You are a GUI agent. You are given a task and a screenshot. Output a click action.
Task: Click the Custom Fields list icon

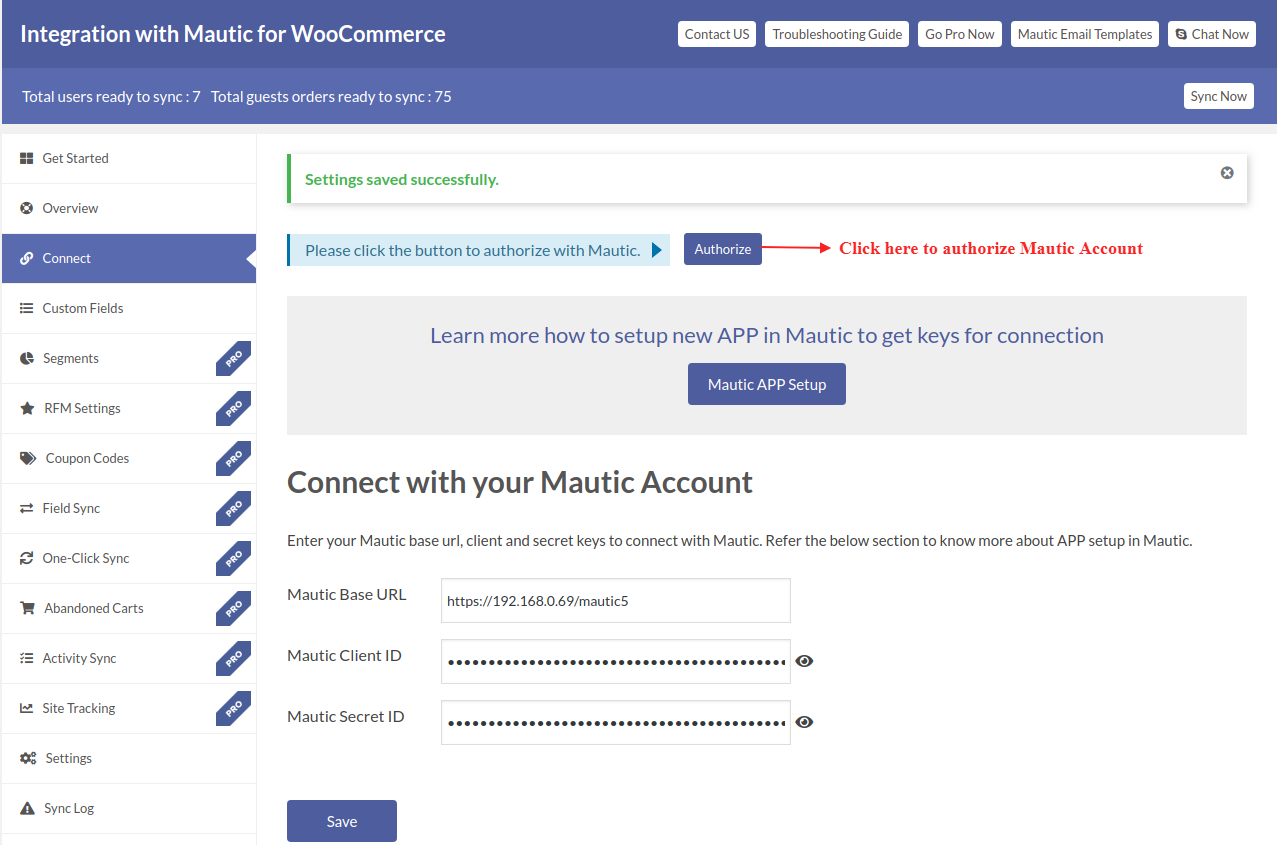click(x=27, y=308)
